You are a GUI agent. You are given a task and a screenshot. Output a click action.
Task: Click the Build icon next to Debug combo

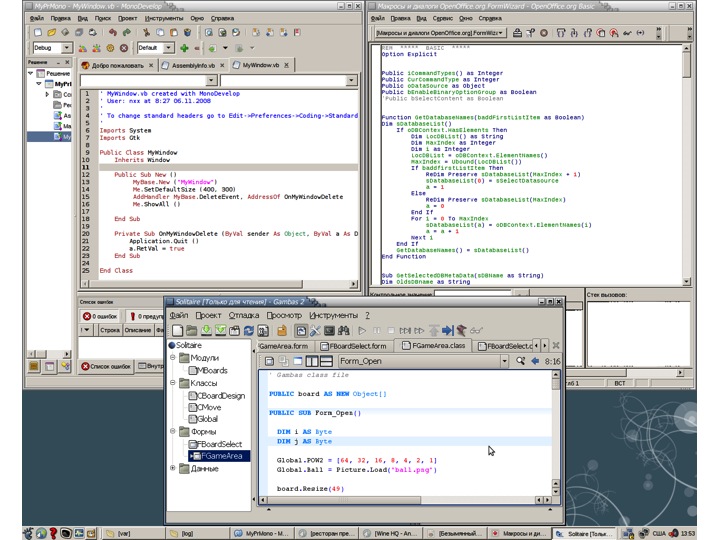[83, 48]
